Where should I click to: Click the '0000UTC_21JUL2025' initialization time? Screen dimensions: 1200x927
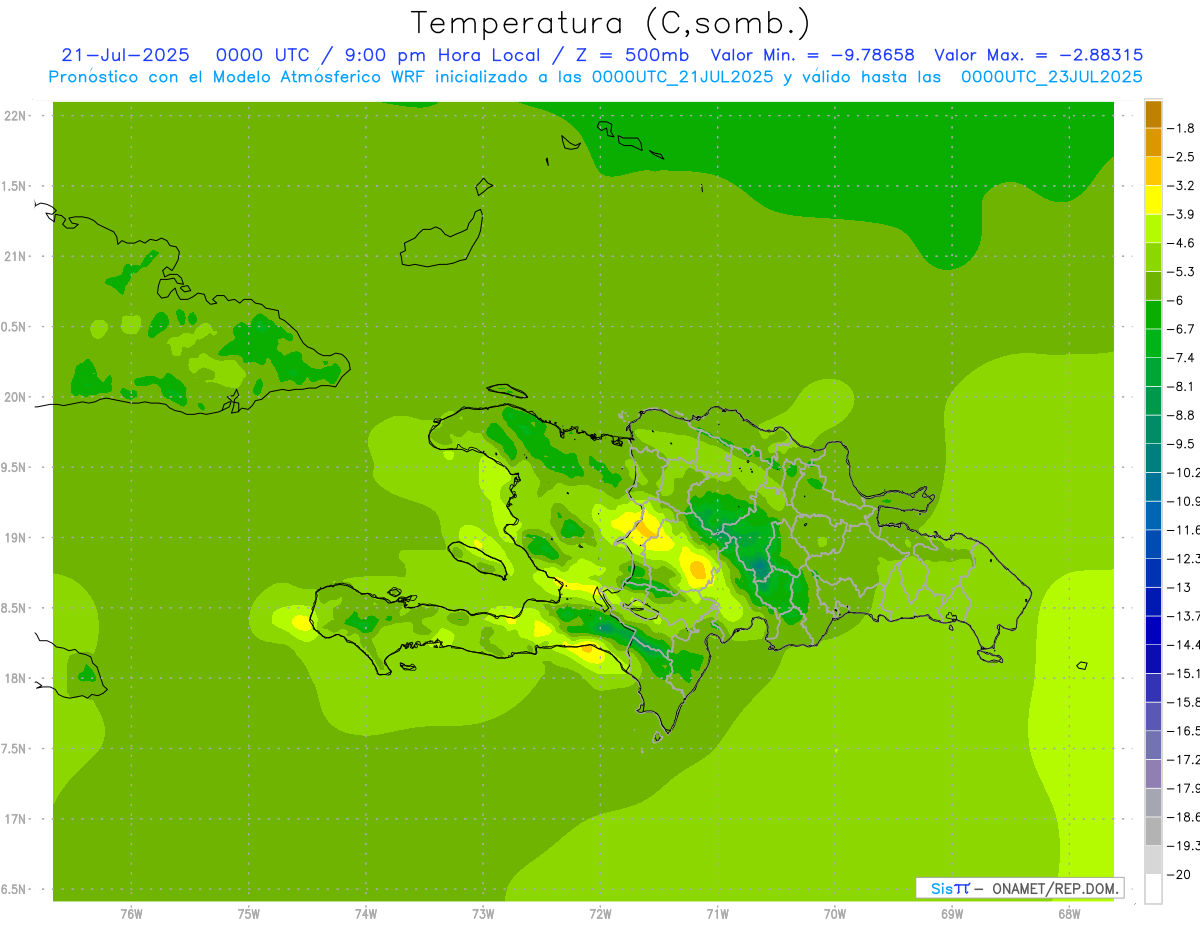[x=683, y=77]
